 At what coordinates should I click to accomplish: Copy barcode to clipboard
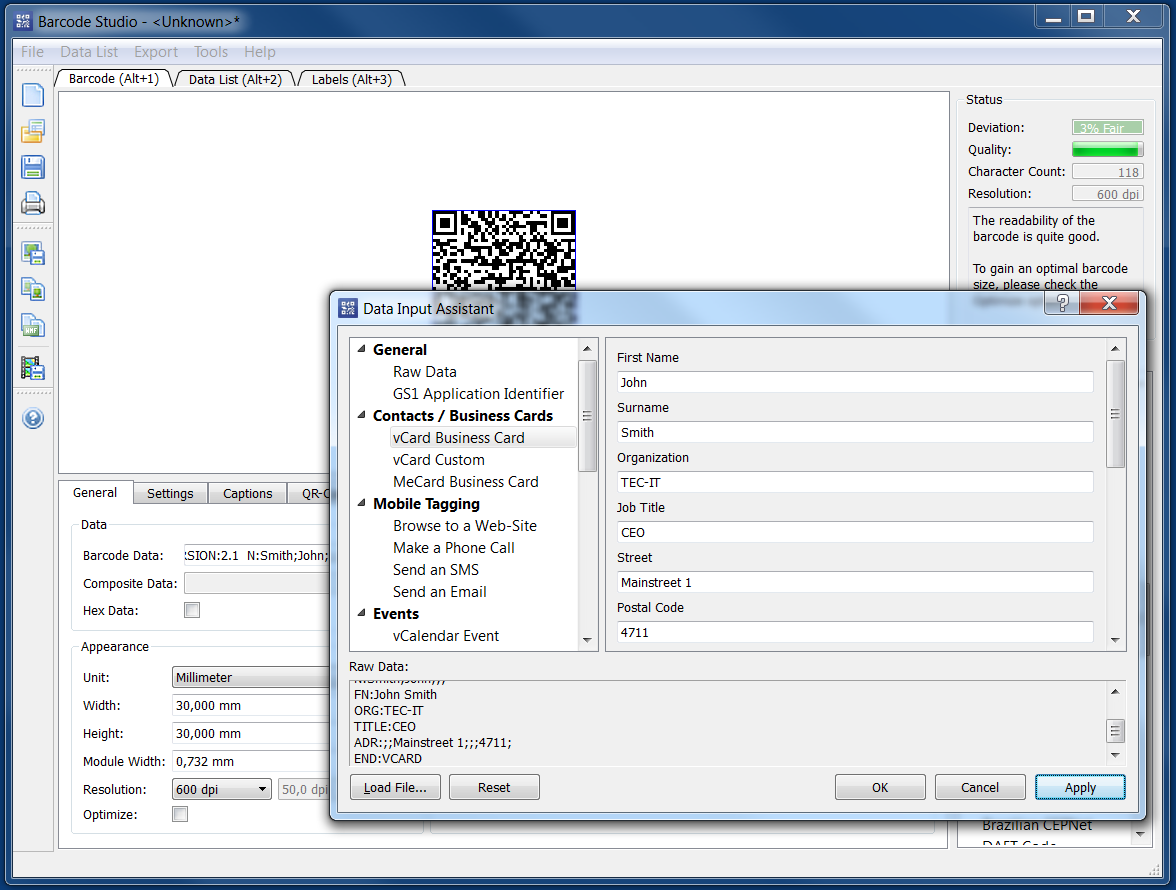[x=32, y=289]
